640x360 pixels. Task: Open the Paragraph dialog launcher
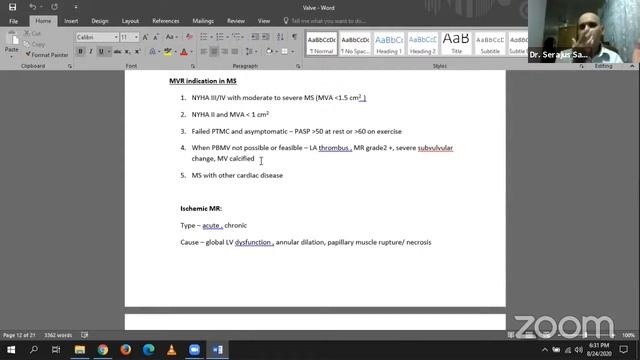click(298, 66)
